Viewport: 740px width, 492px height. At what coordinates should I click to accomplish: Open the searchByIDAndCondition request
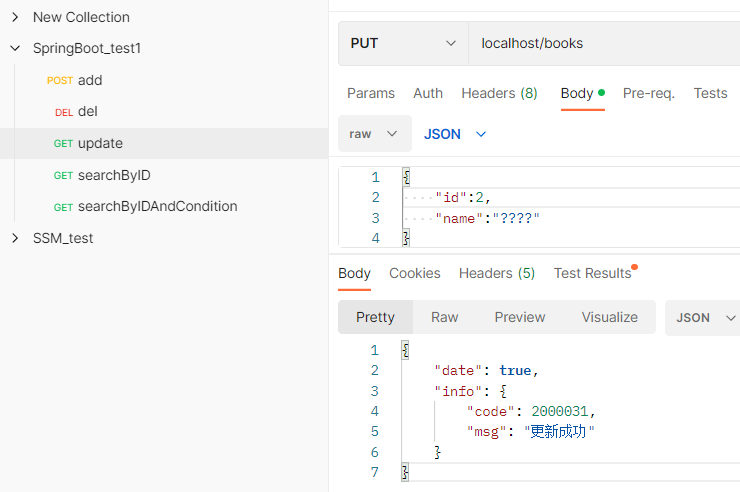157,206
